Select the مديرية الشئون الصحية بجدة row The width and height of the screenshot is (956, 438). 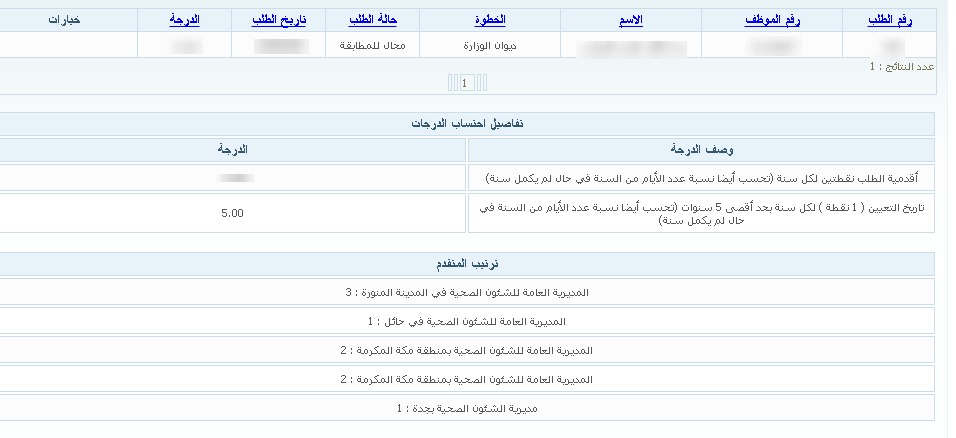click(x=467, y=408)
